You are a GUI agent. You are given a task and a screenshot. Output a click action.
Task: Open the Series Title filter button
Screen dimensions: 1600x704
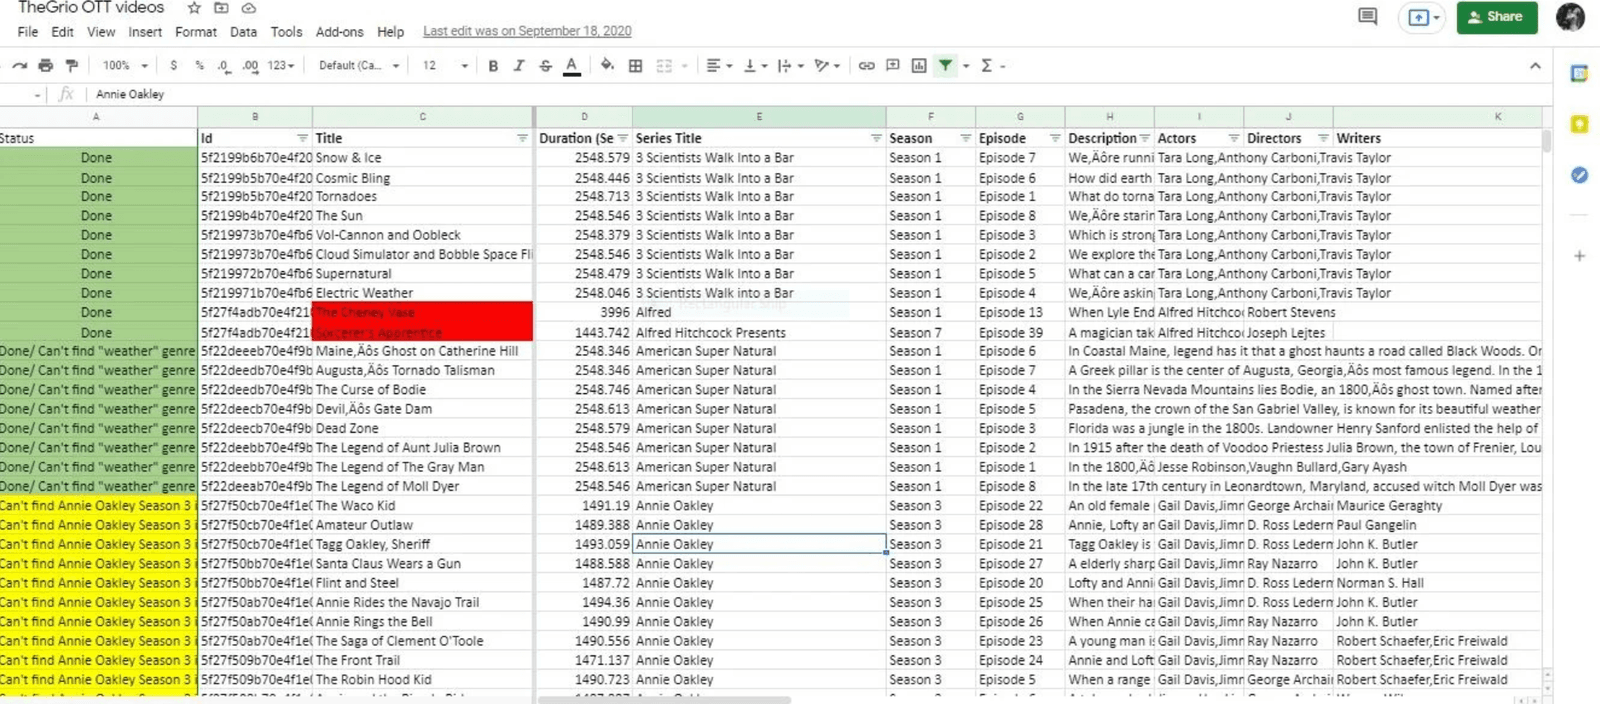click(x=876, y=138)
